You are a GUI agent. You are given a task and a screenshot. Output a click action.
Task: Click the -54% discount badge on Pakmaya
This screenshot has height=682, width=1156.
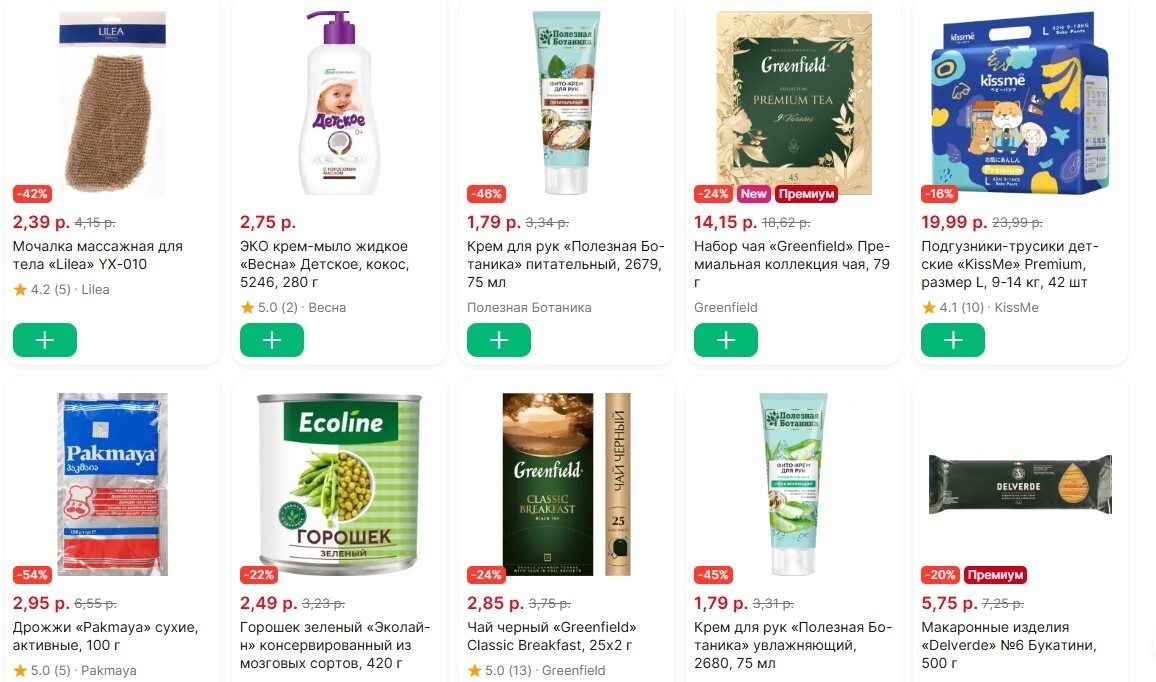pos(32,575)
